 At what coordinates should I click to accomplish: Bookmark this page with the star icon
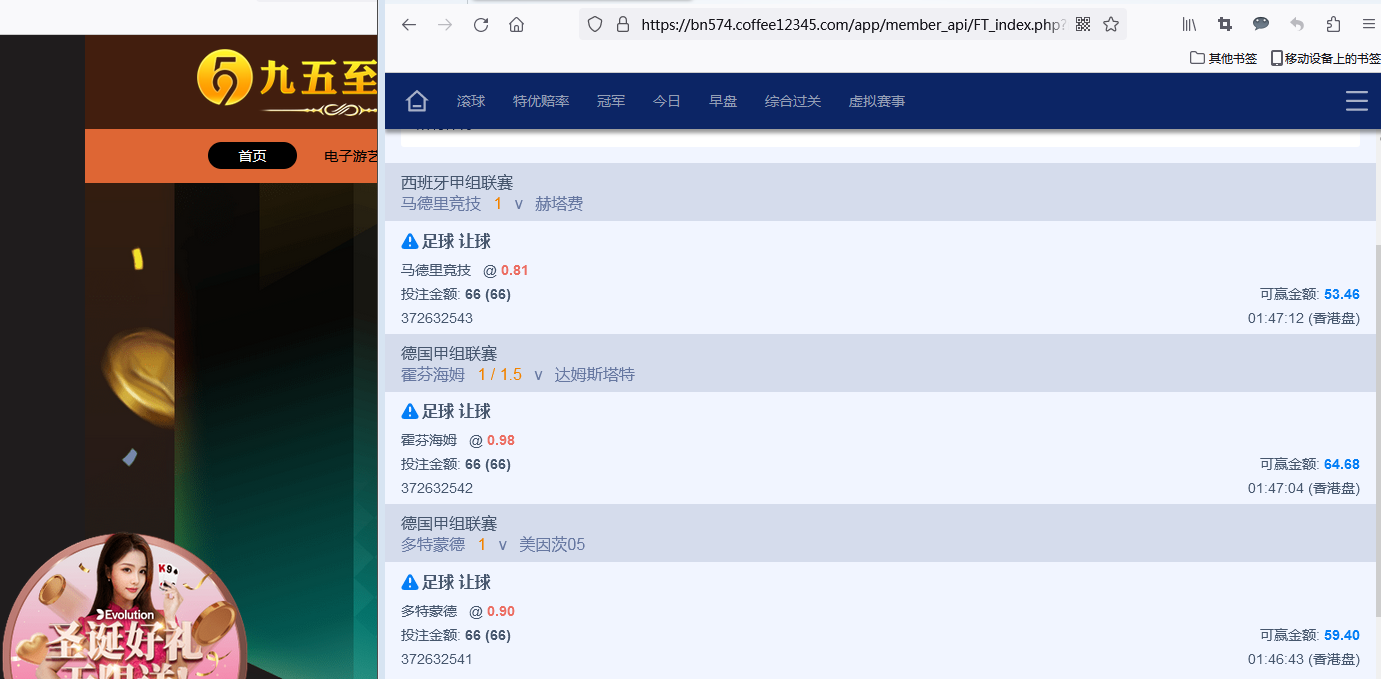point(1111,25)
